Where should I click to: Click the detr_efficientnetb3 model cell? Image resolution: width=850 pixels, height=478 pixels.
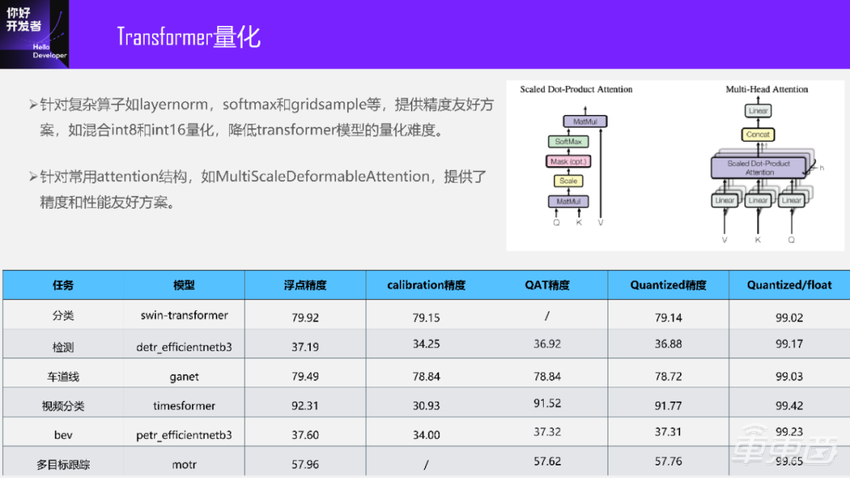(184, 346)
